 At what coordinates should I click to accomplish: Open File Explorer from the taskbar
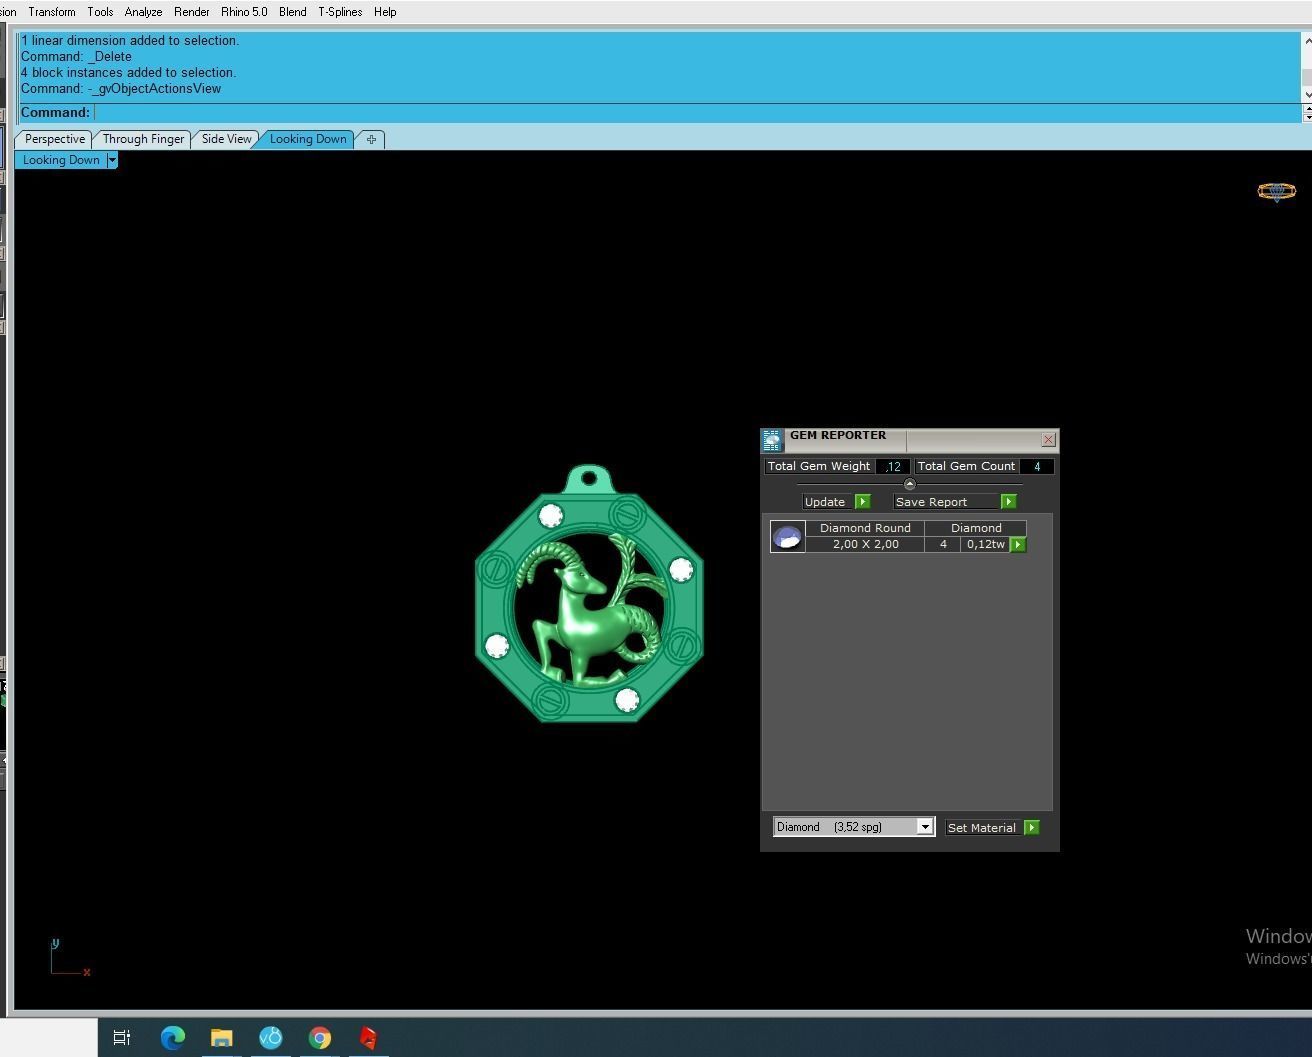(221, 1038)
